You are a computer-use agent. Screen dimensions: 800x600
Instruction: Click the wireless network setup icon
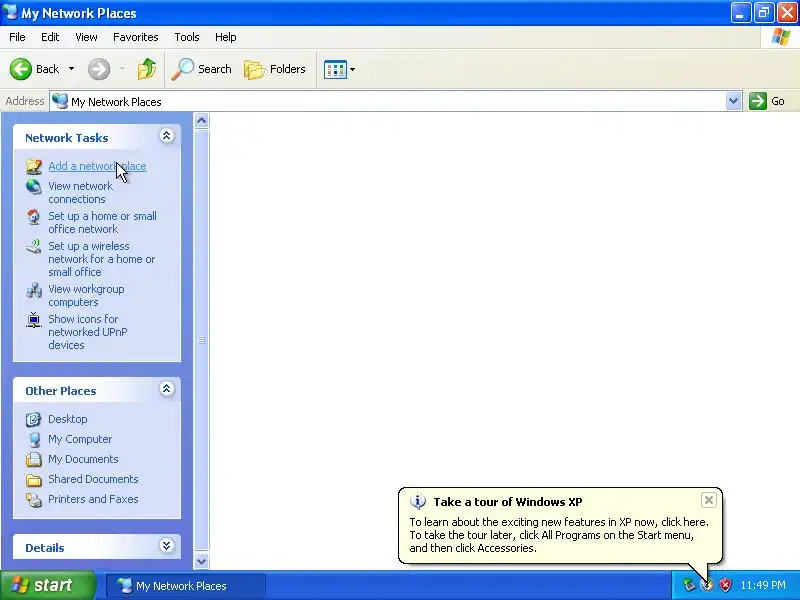[x=34, y=246]
